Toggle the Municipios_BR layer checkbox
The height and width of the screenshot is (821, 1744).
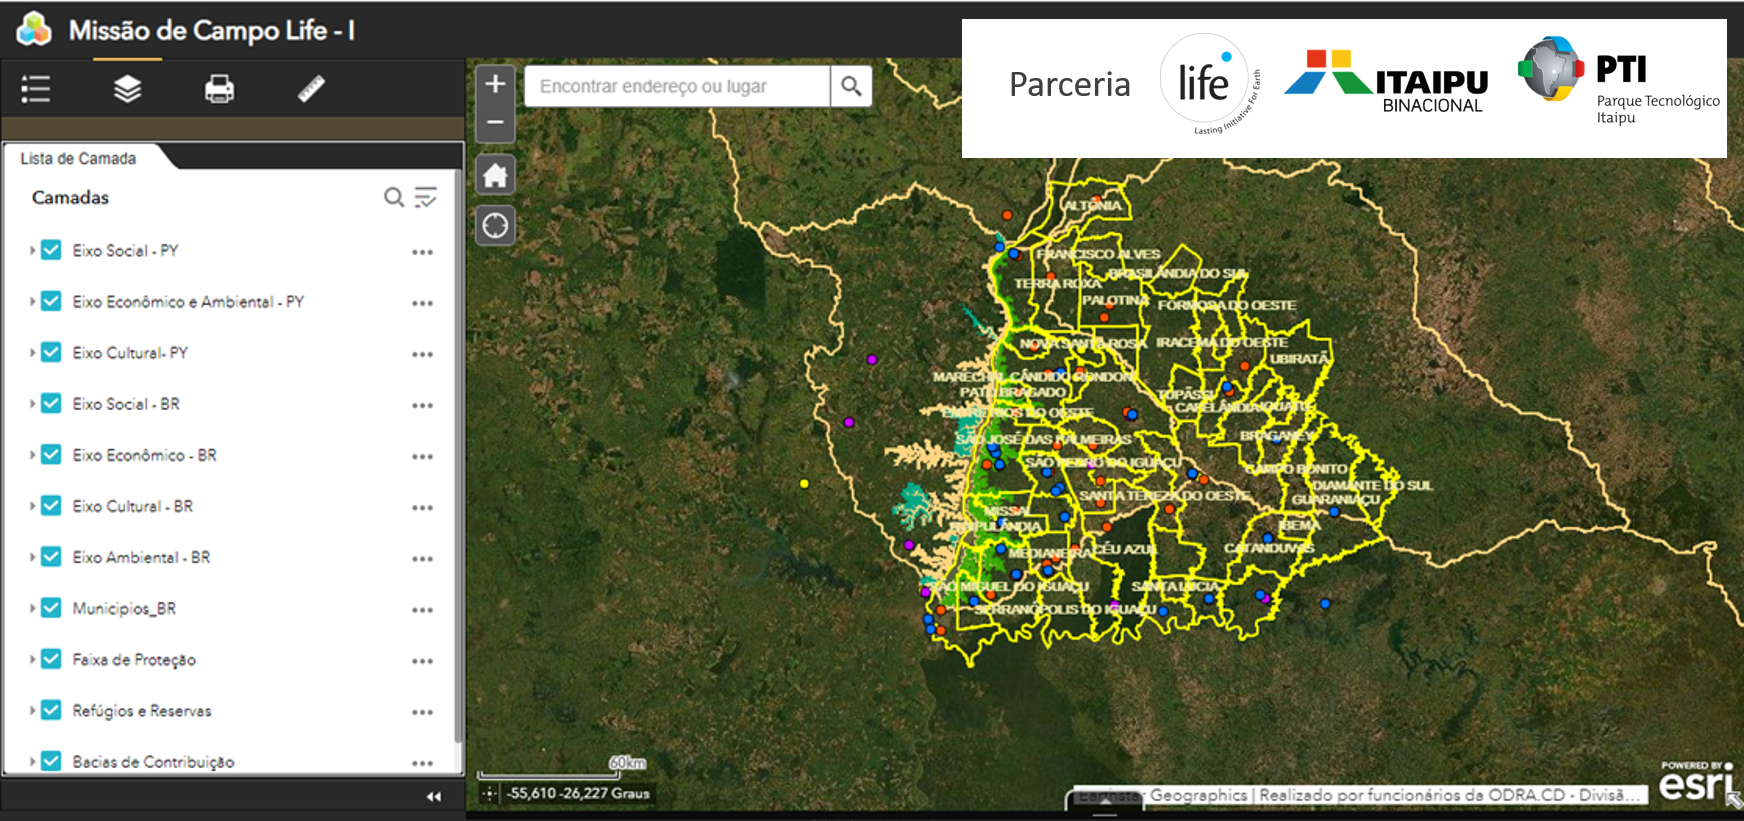point(51,608)
